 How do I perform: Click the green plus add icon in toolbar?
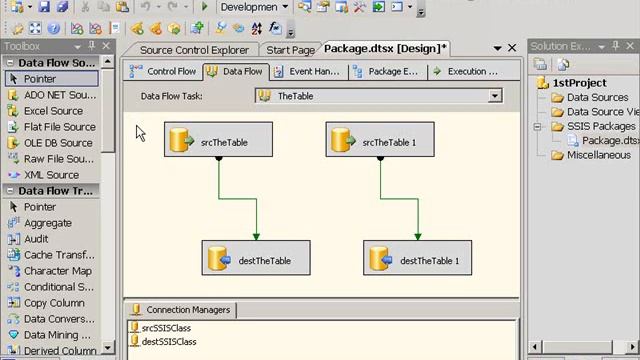197,28
